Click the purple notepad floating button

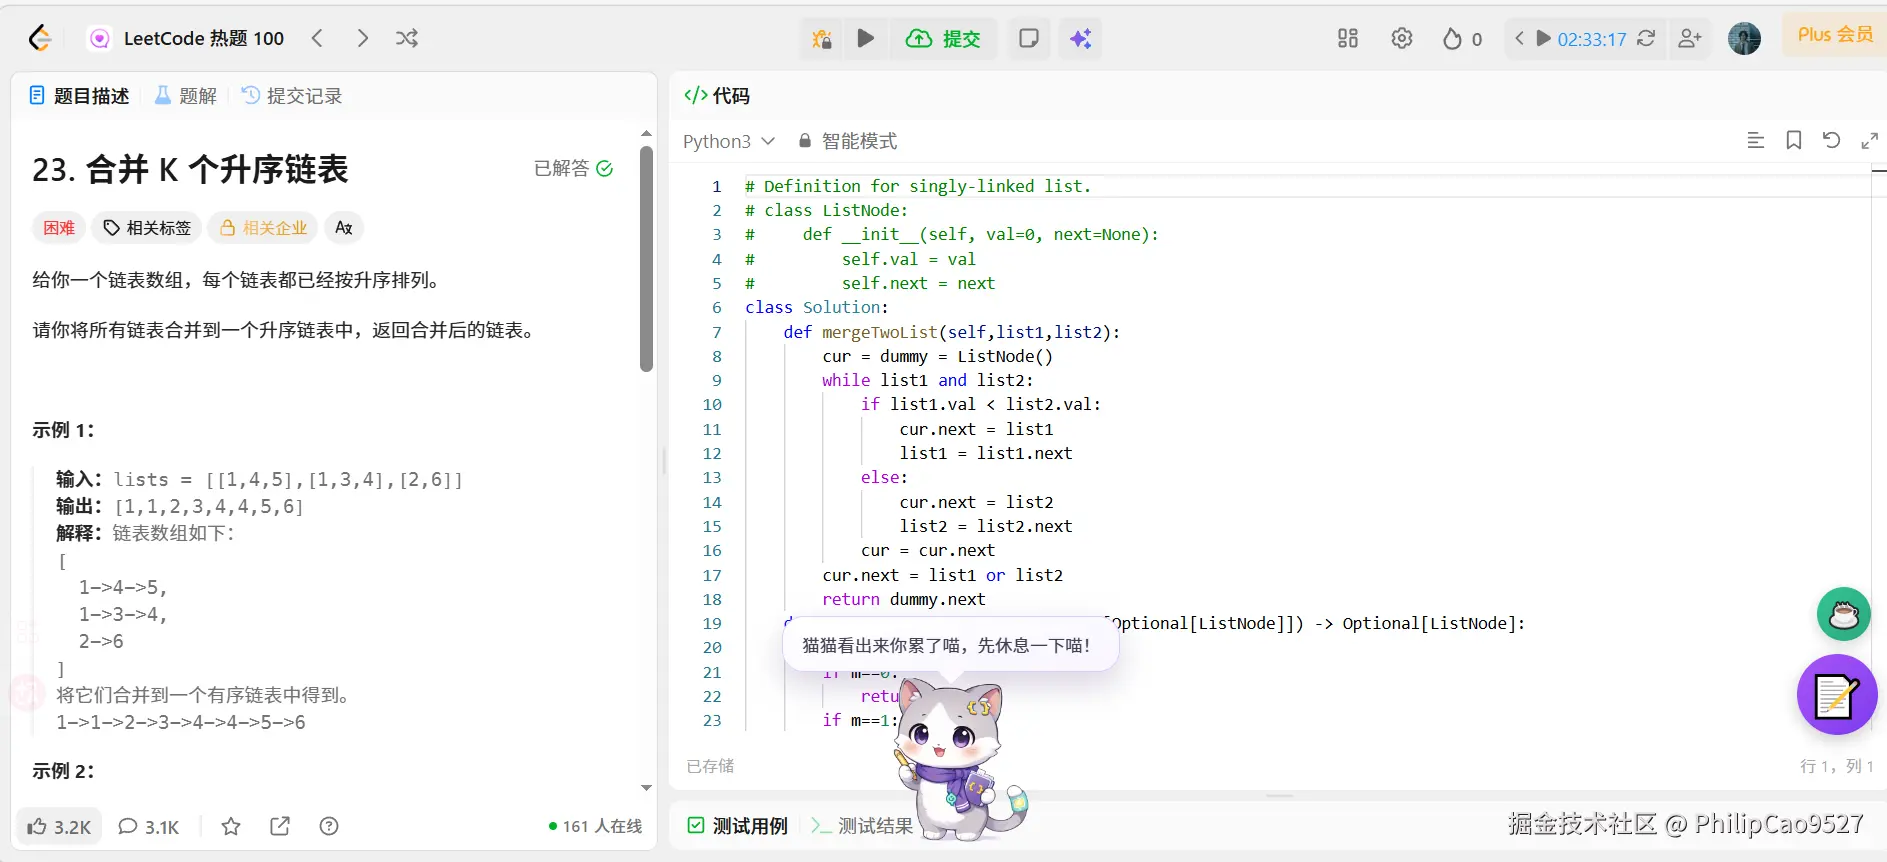(x=1837, y=695)
